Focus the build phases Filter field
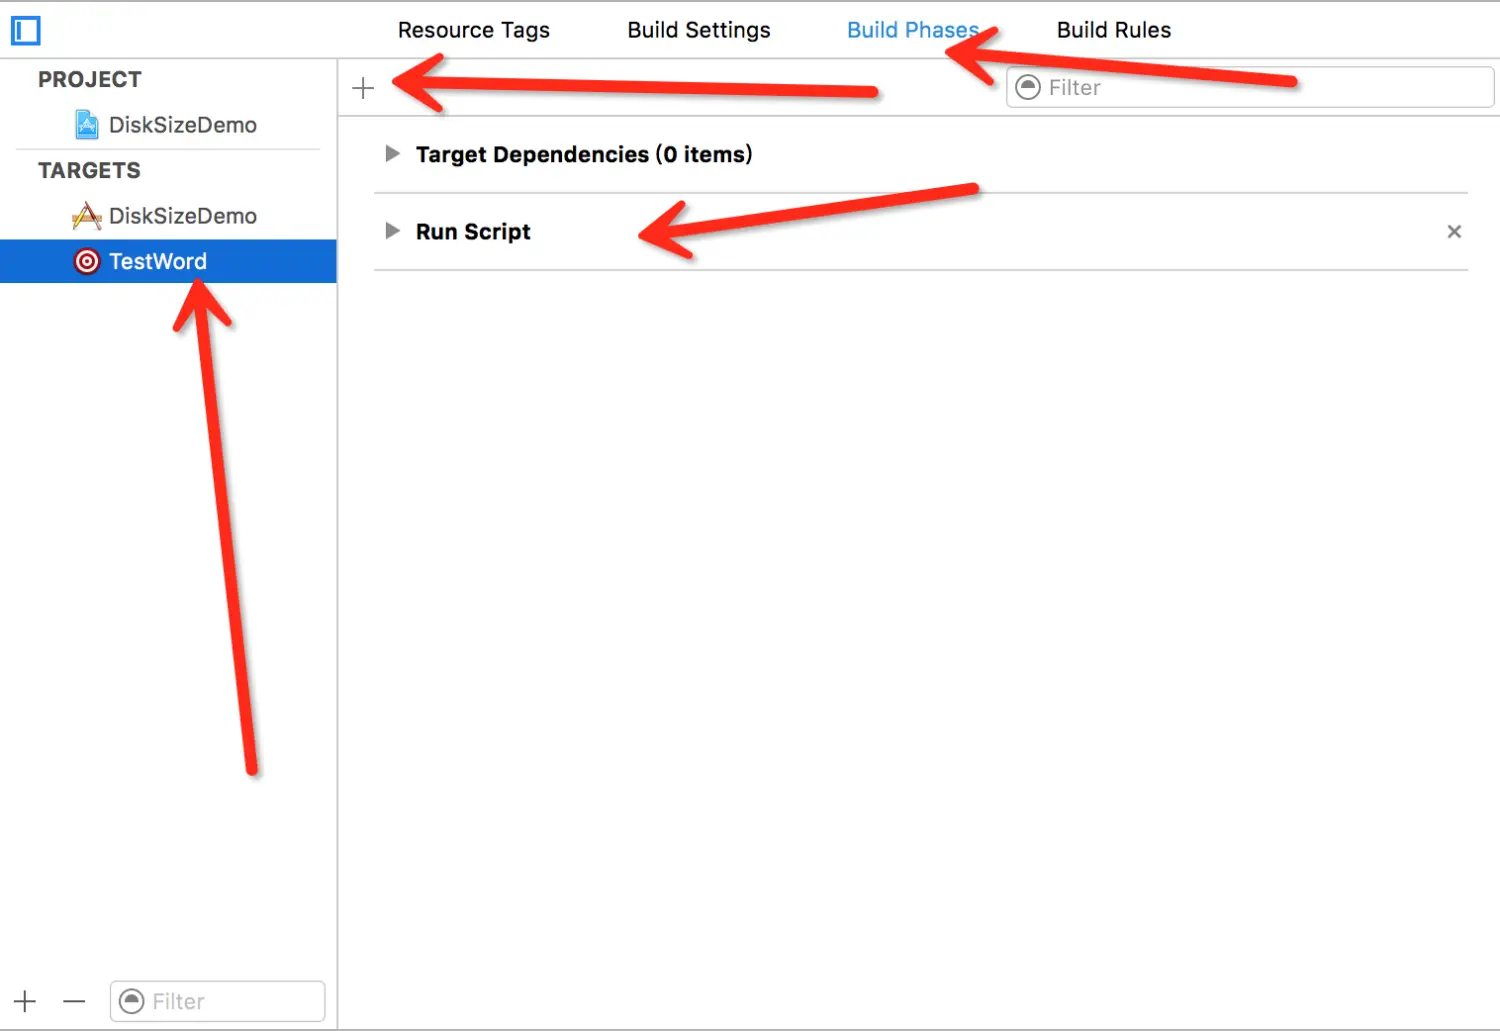Screen dimensions: 1500x1031 [x=1250, y=88]
